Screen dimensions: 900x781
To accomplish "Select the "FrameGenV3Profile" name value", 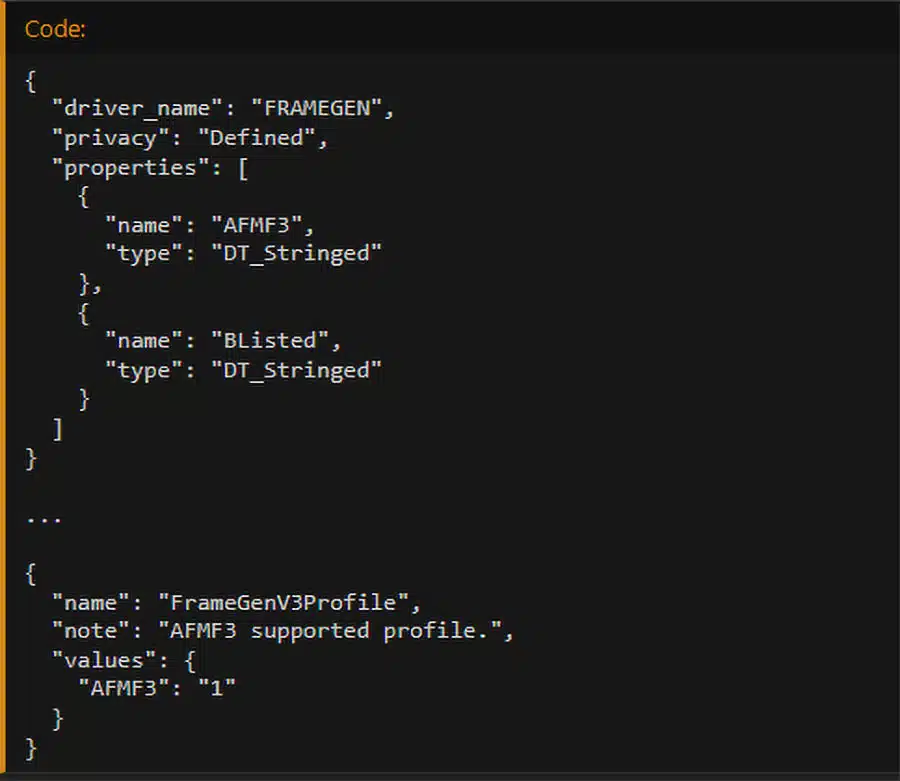I will 284,603.
